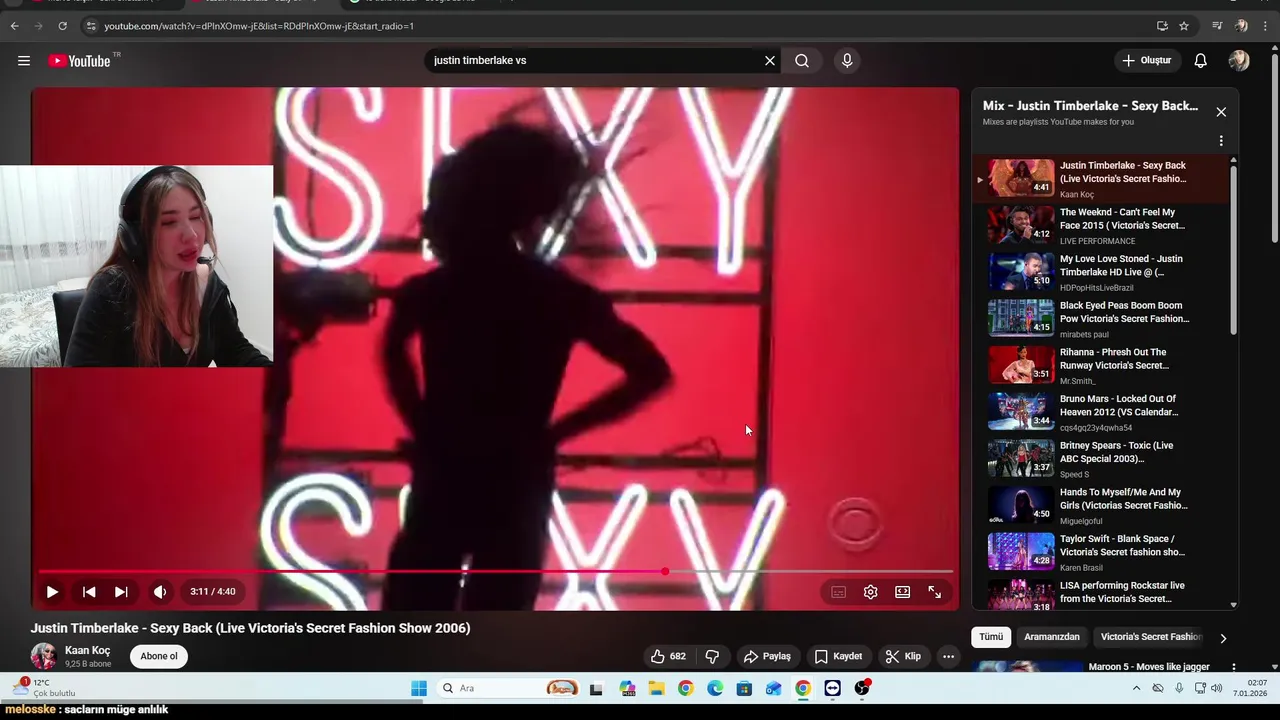1280x720 pixels.
Task: Open Microsoft Store from taskbar
Action: pos(744,688)
